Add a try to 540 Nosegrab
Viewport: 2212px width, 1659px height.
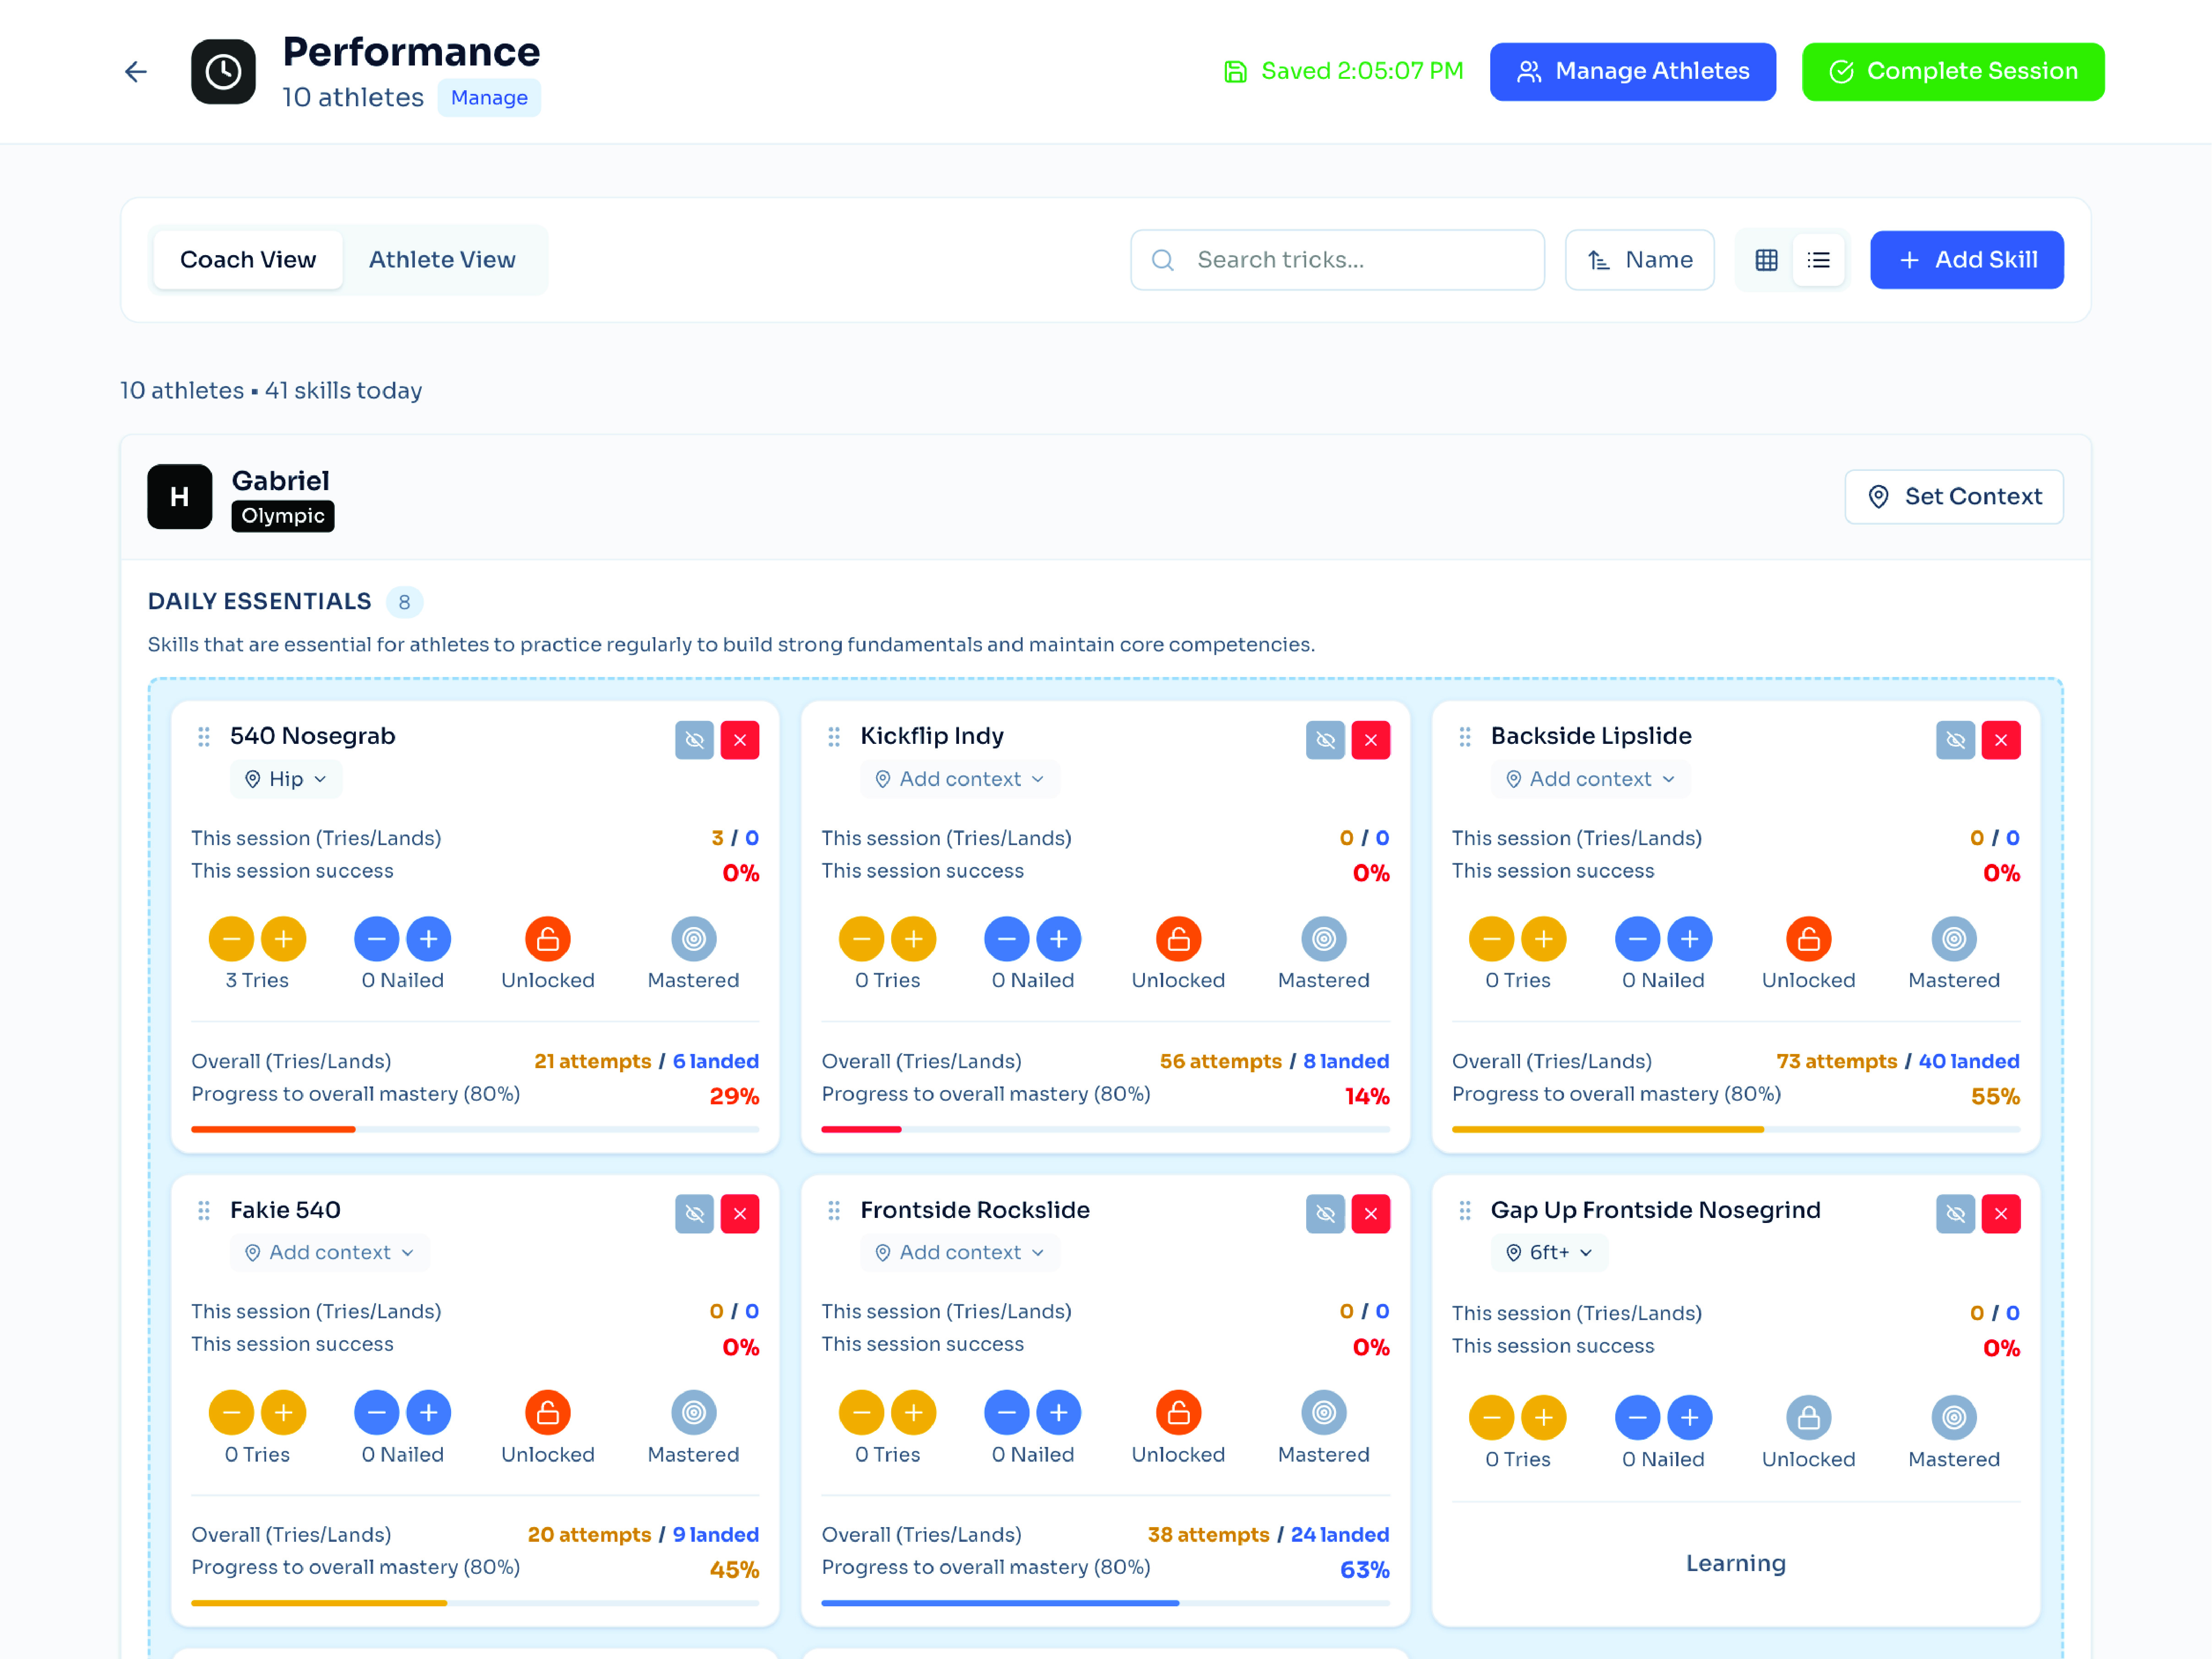pos(283,939)
